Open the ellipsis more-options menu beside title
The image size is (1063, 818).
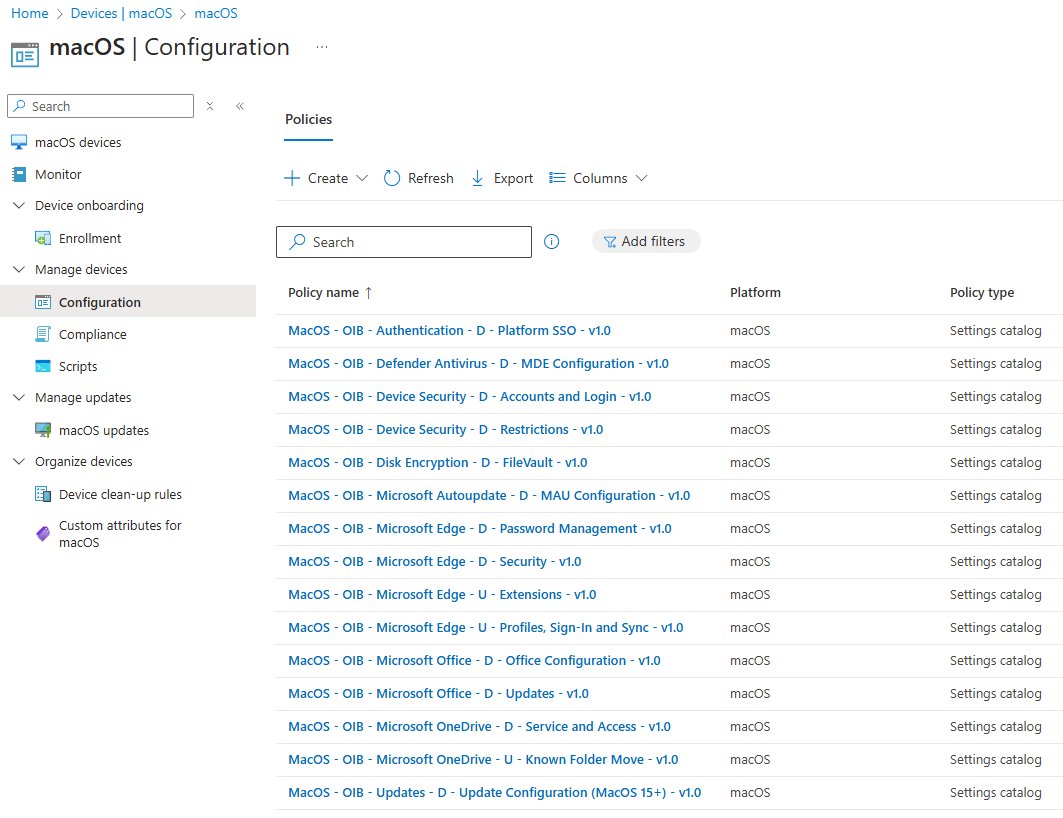322,47
